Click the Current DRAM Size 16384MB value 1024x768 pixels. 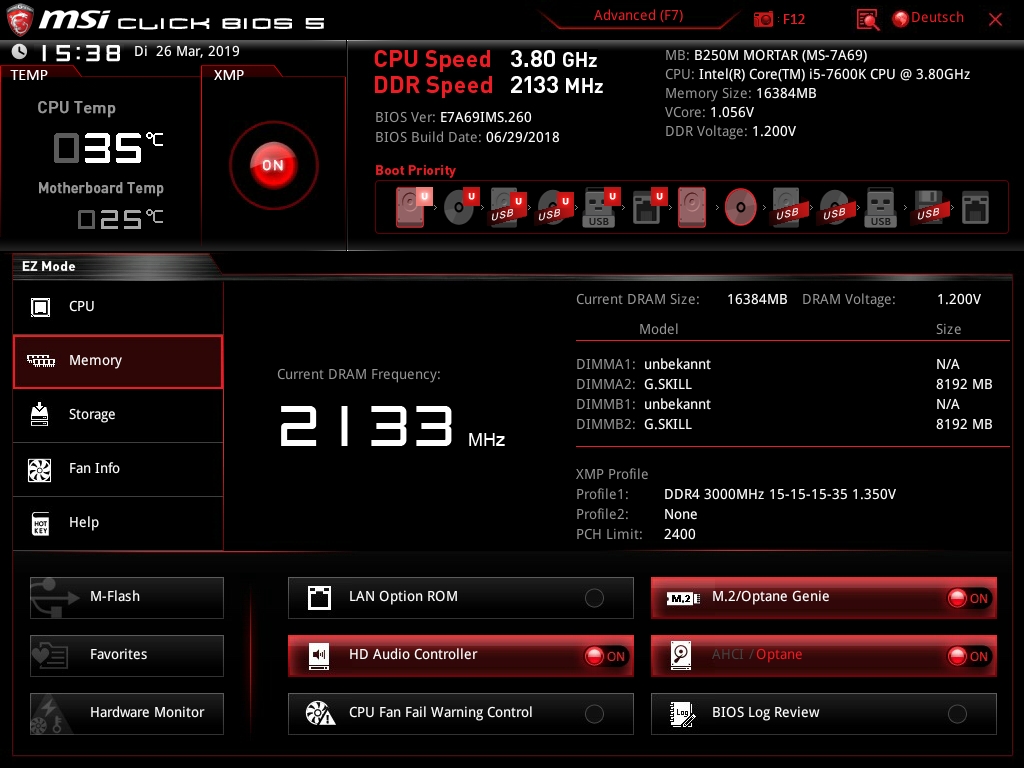(757, 299)
